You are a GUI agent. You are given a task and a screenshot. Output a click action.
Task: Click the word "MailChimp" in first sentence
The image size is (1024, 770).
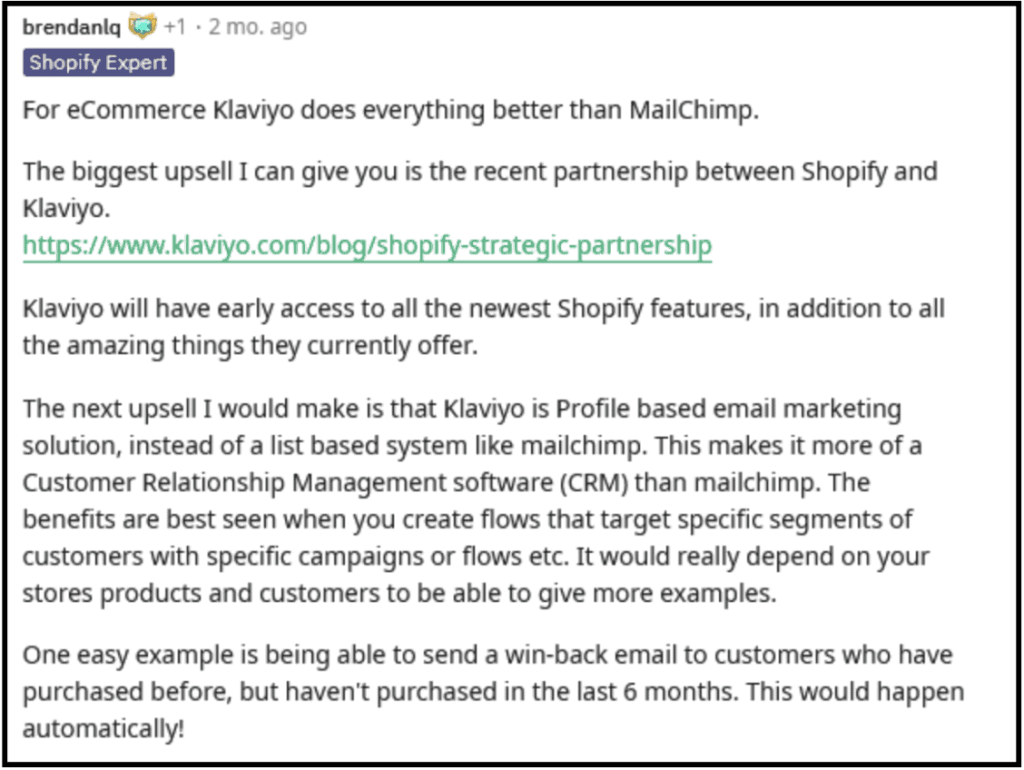click(x=693, y=110)
